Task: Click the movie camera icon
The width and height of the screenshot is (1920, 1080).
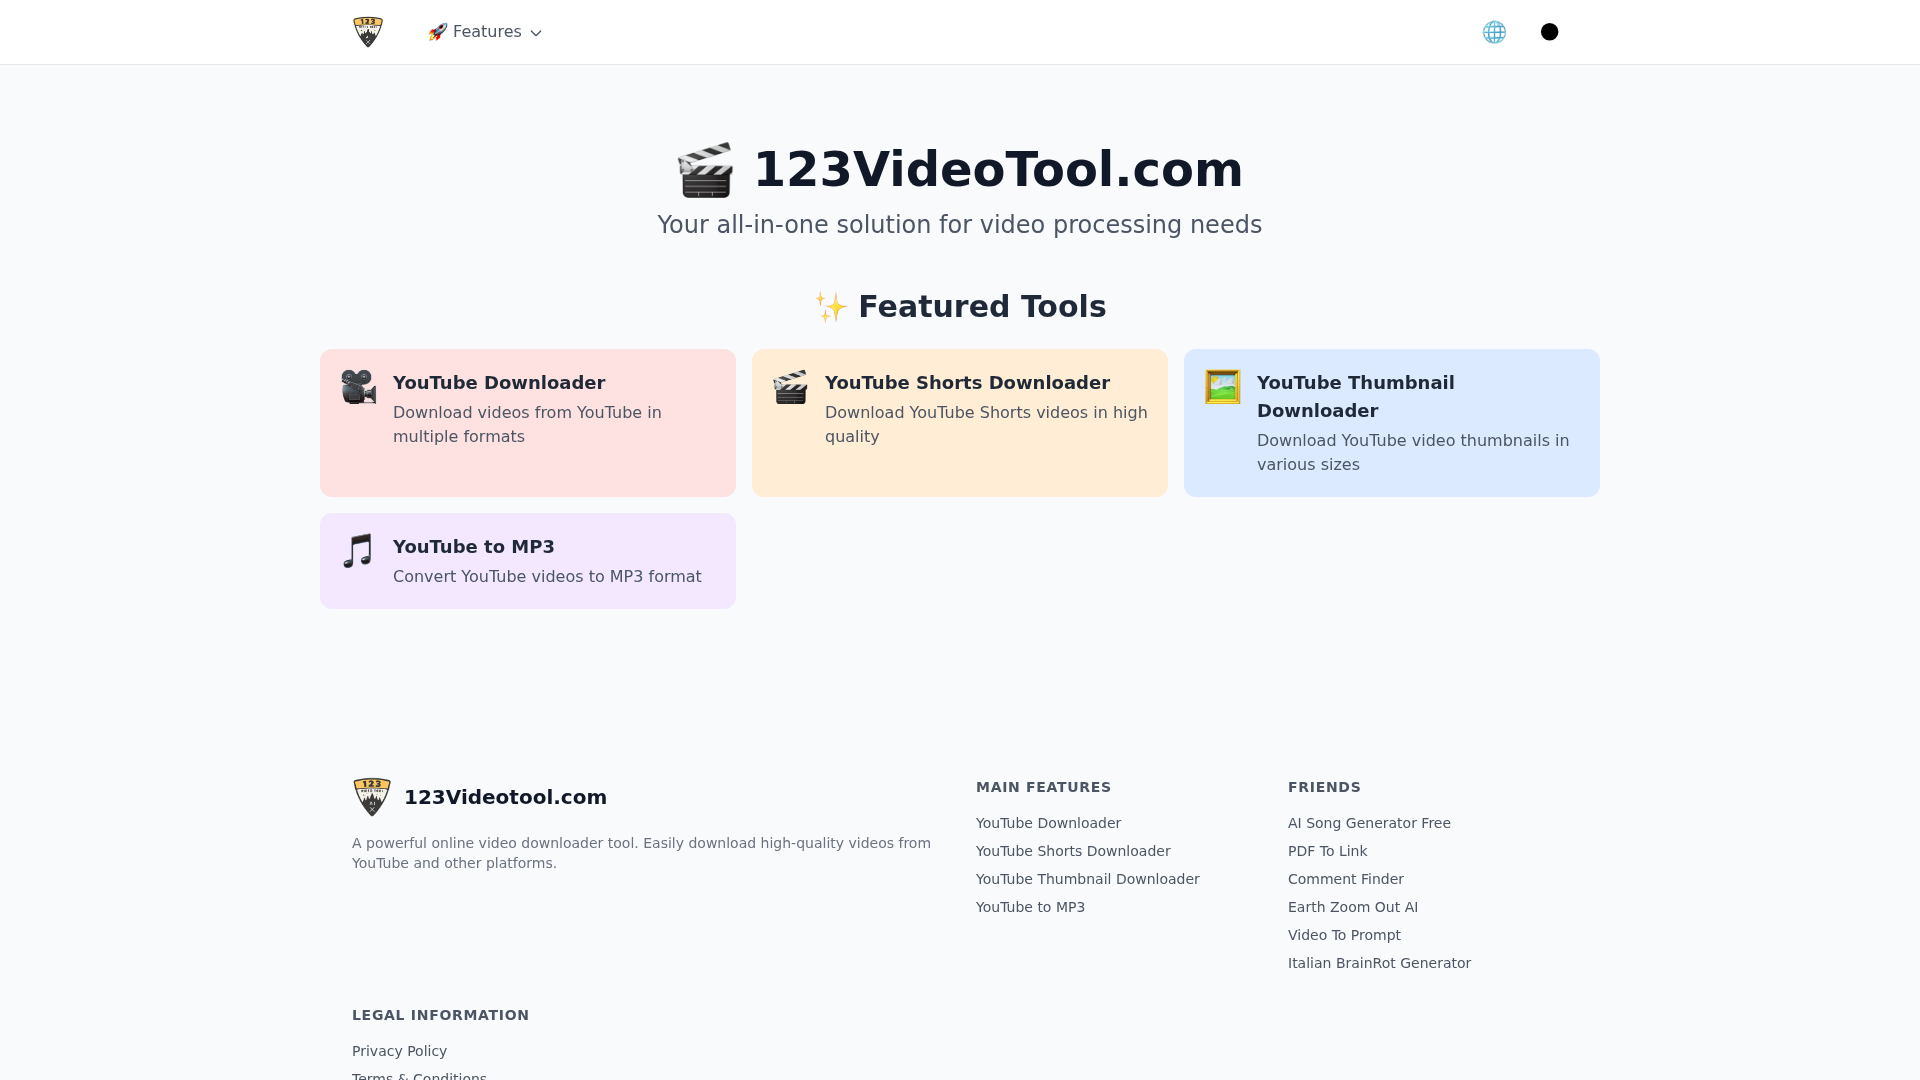Action: point(358,387)
